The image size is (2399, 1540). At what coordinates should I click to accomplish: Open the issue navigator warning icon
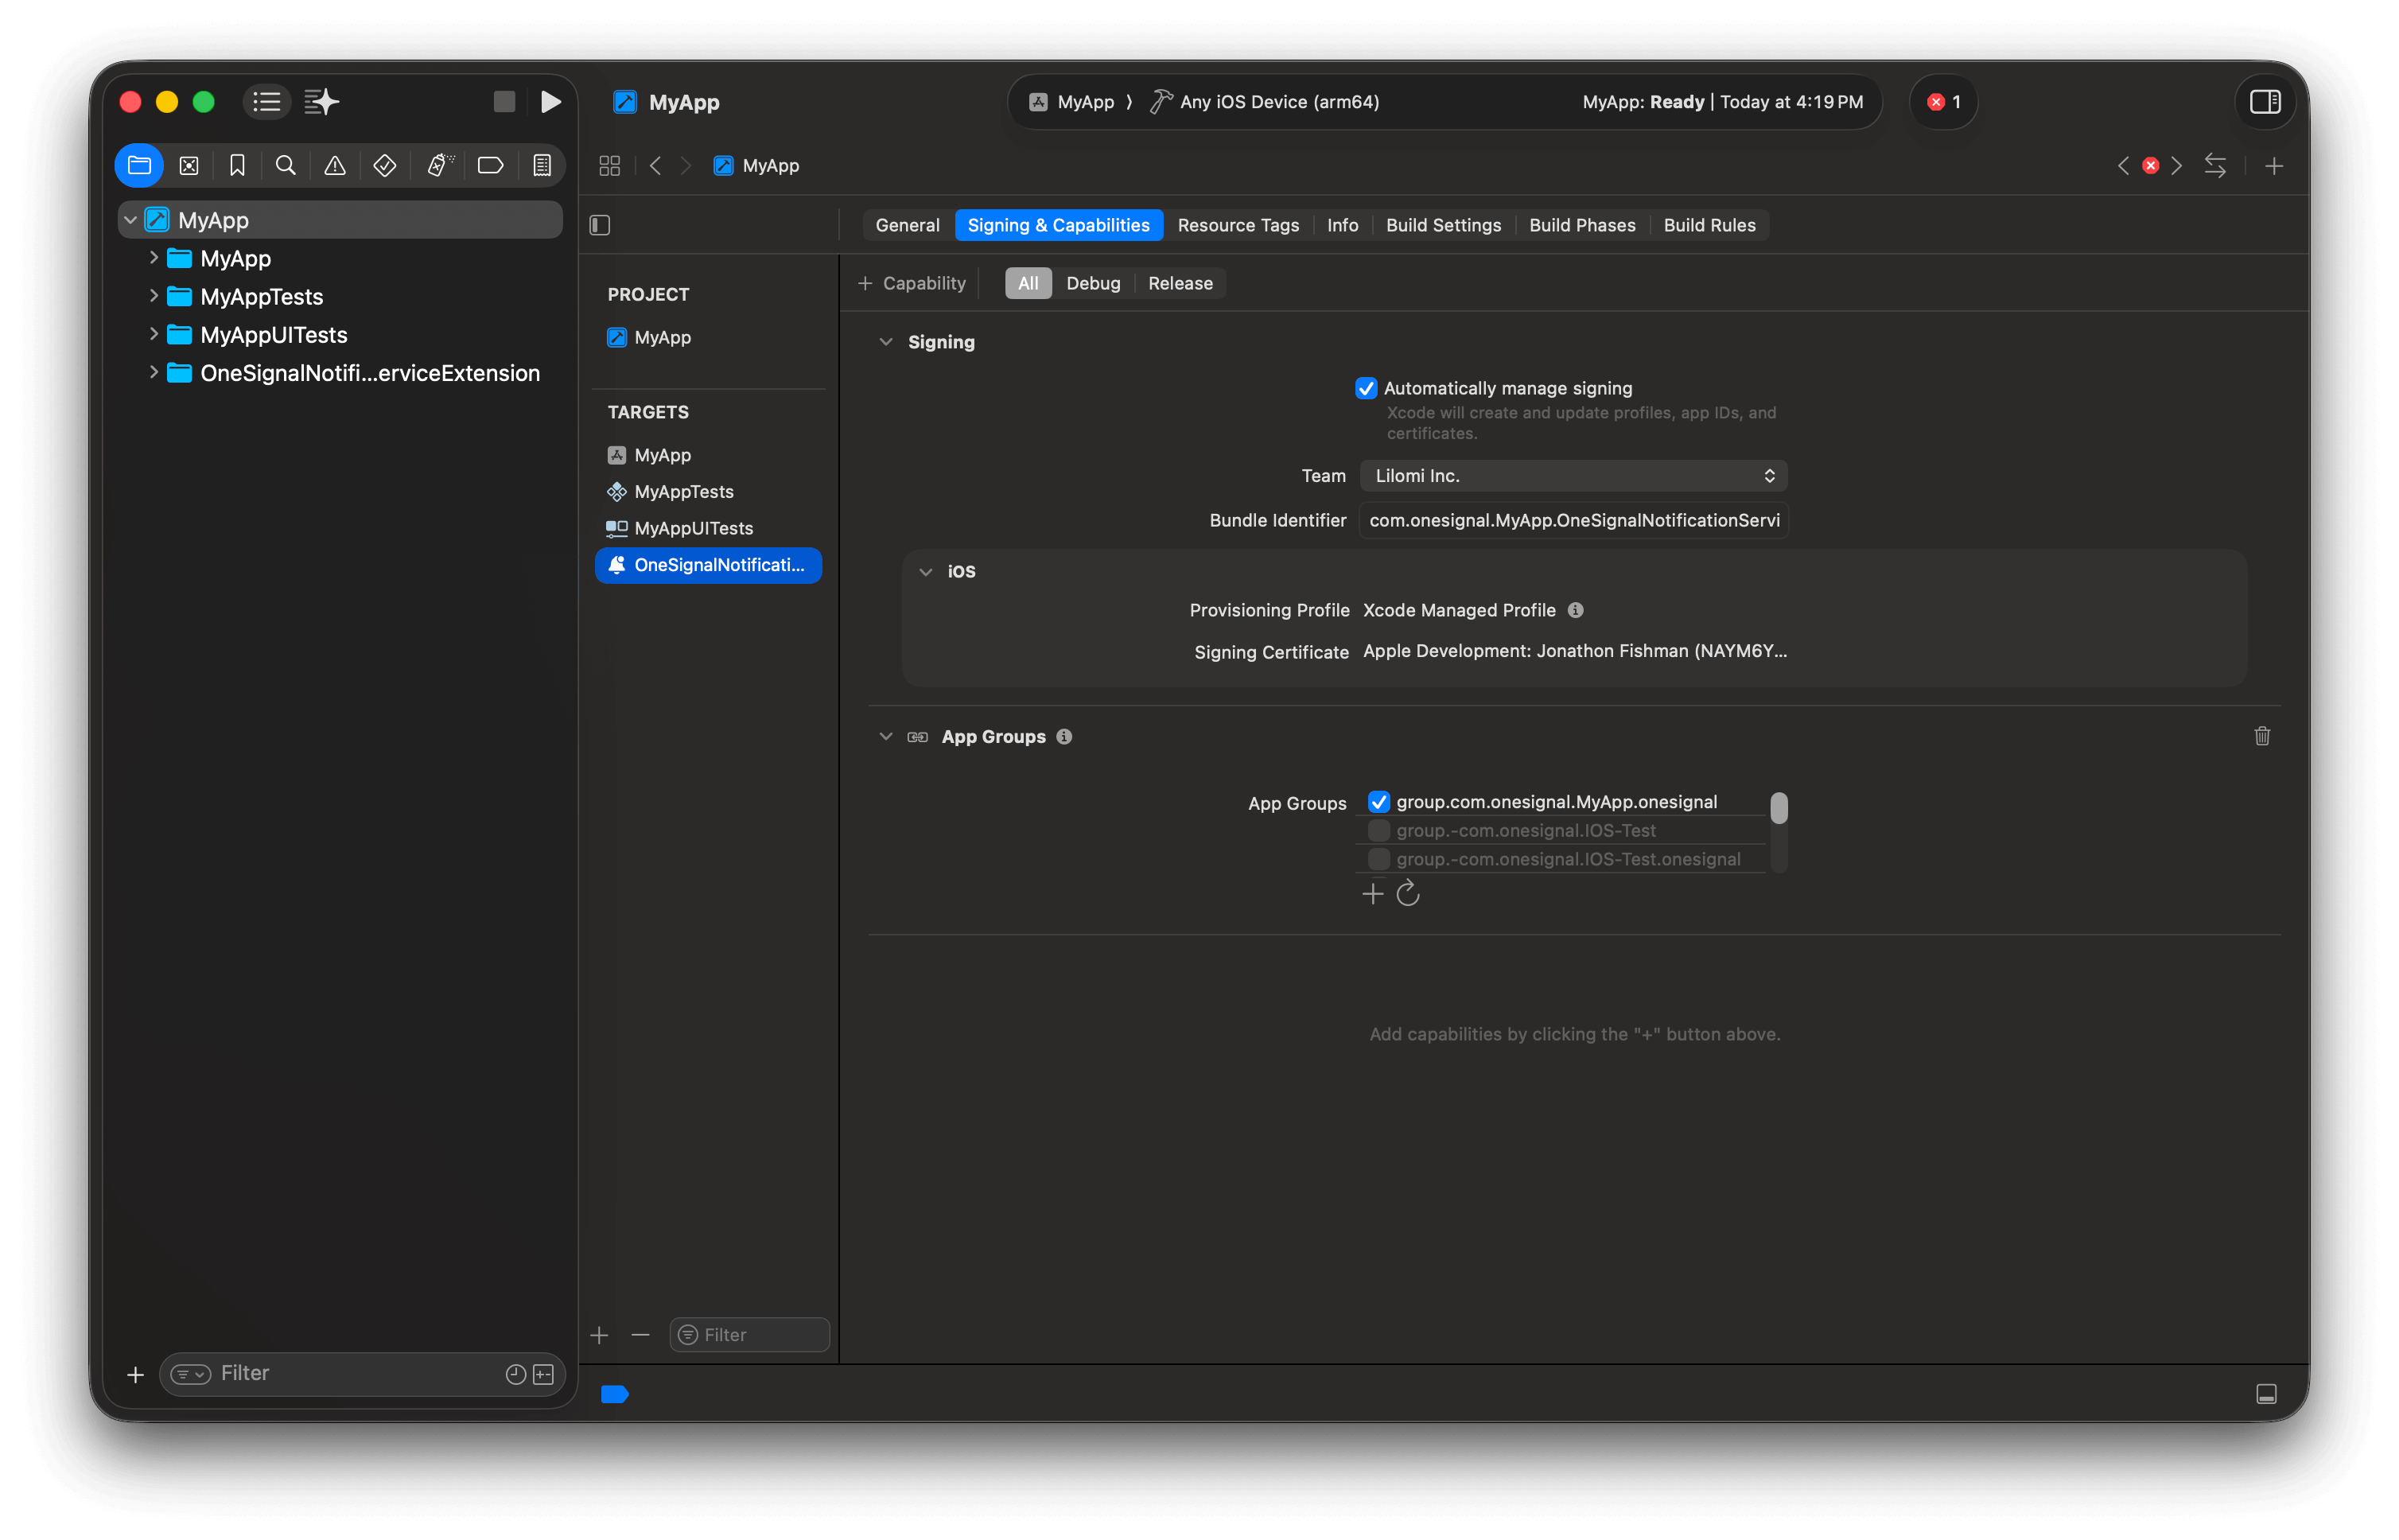pos(335,166)
